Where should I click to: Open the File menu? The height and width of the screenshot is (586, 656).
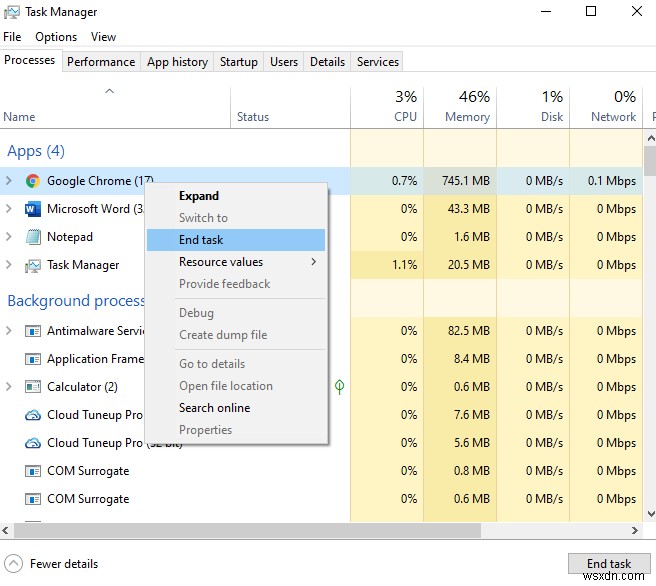coord(12,37)
